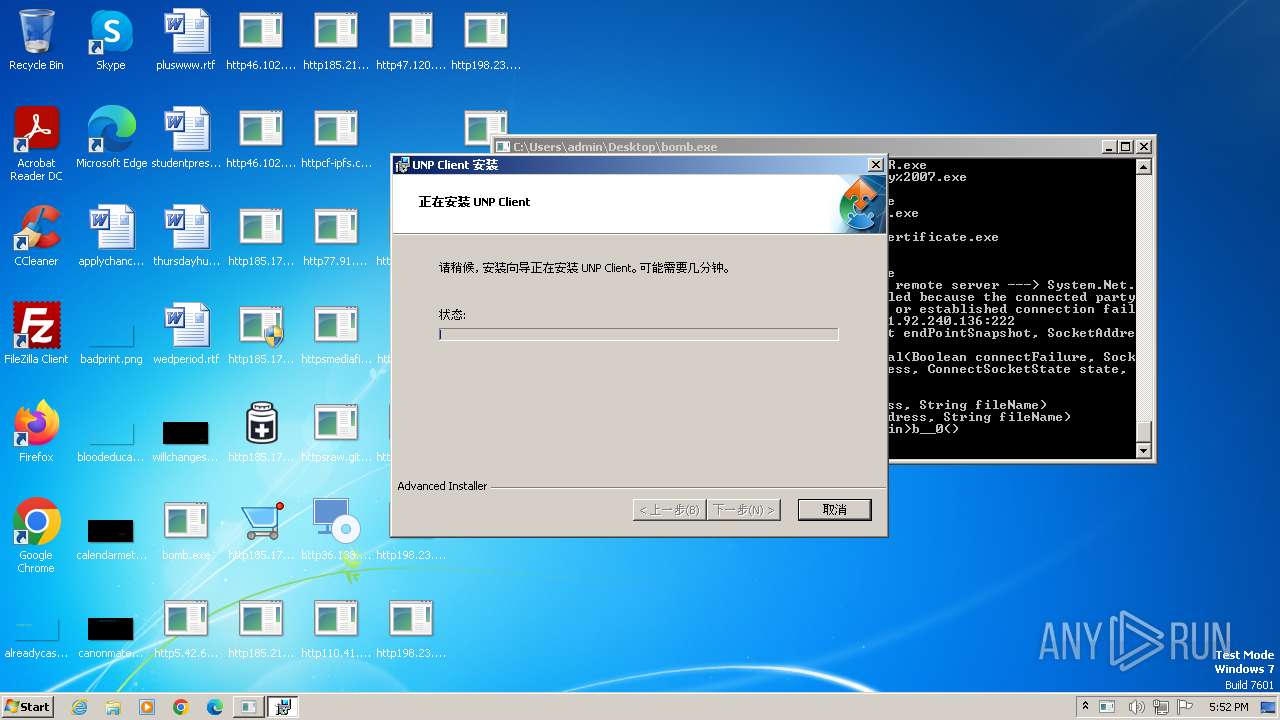Image resolution: width=1280 pixels, height=720 pixels.
Task: Select the wedperiod.rtf file icon
Action: 186,334
